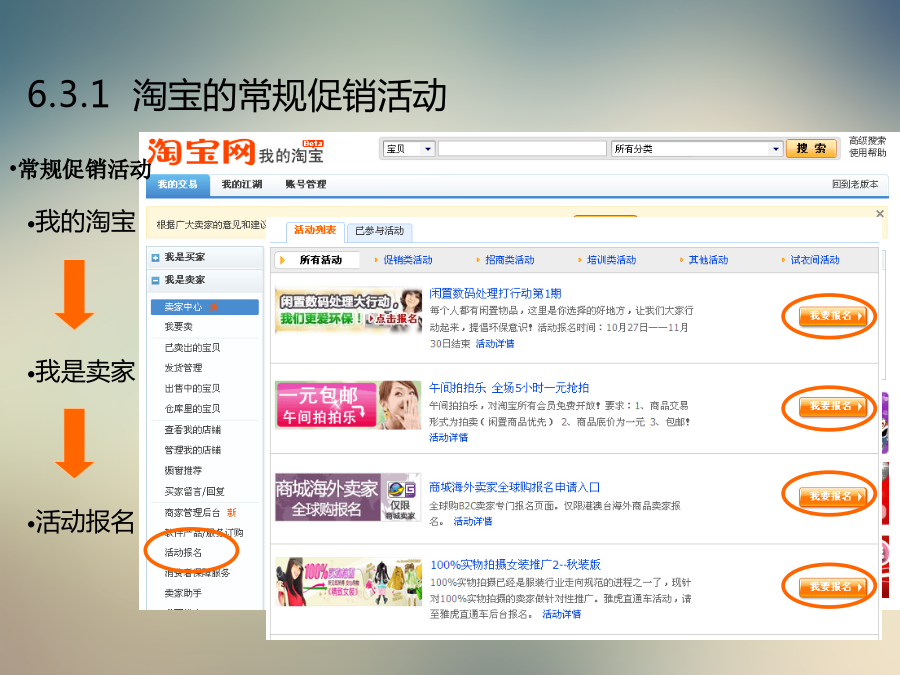The height and width of the screenshot is (675, 900).
Task: Open 活动详情 for 100%实物拍摄 activity
Action: pos(561,615)
